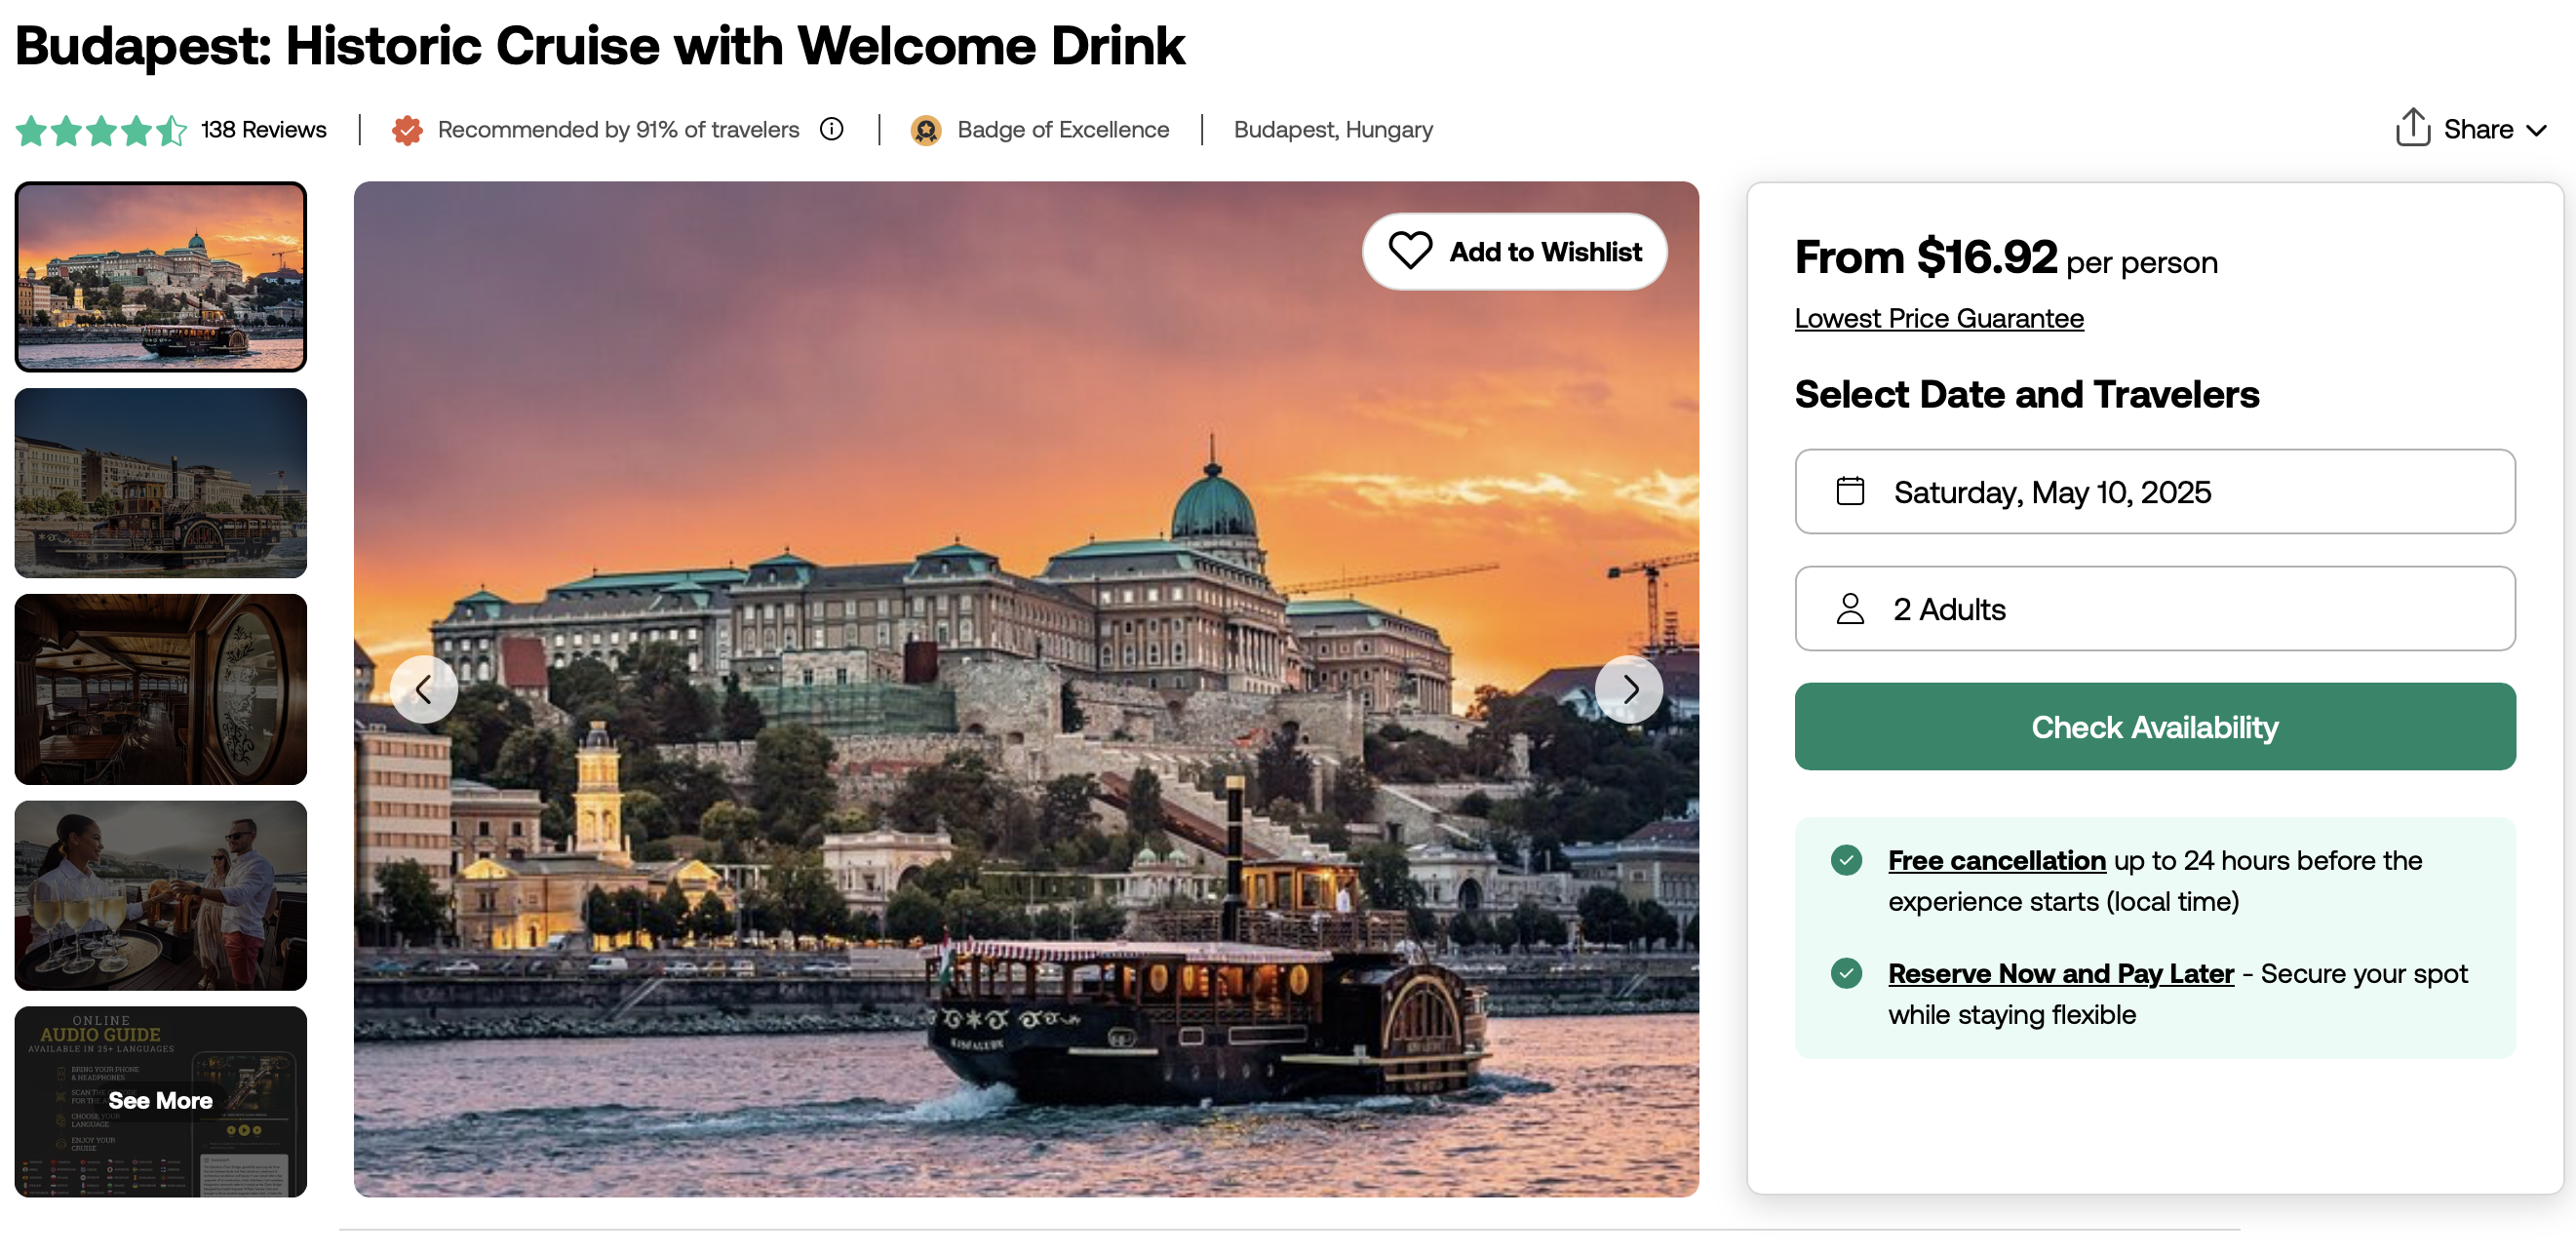Click the Badge of Excellence medal icon
The image size is (2576, 1256).
[x=926, y=130]
